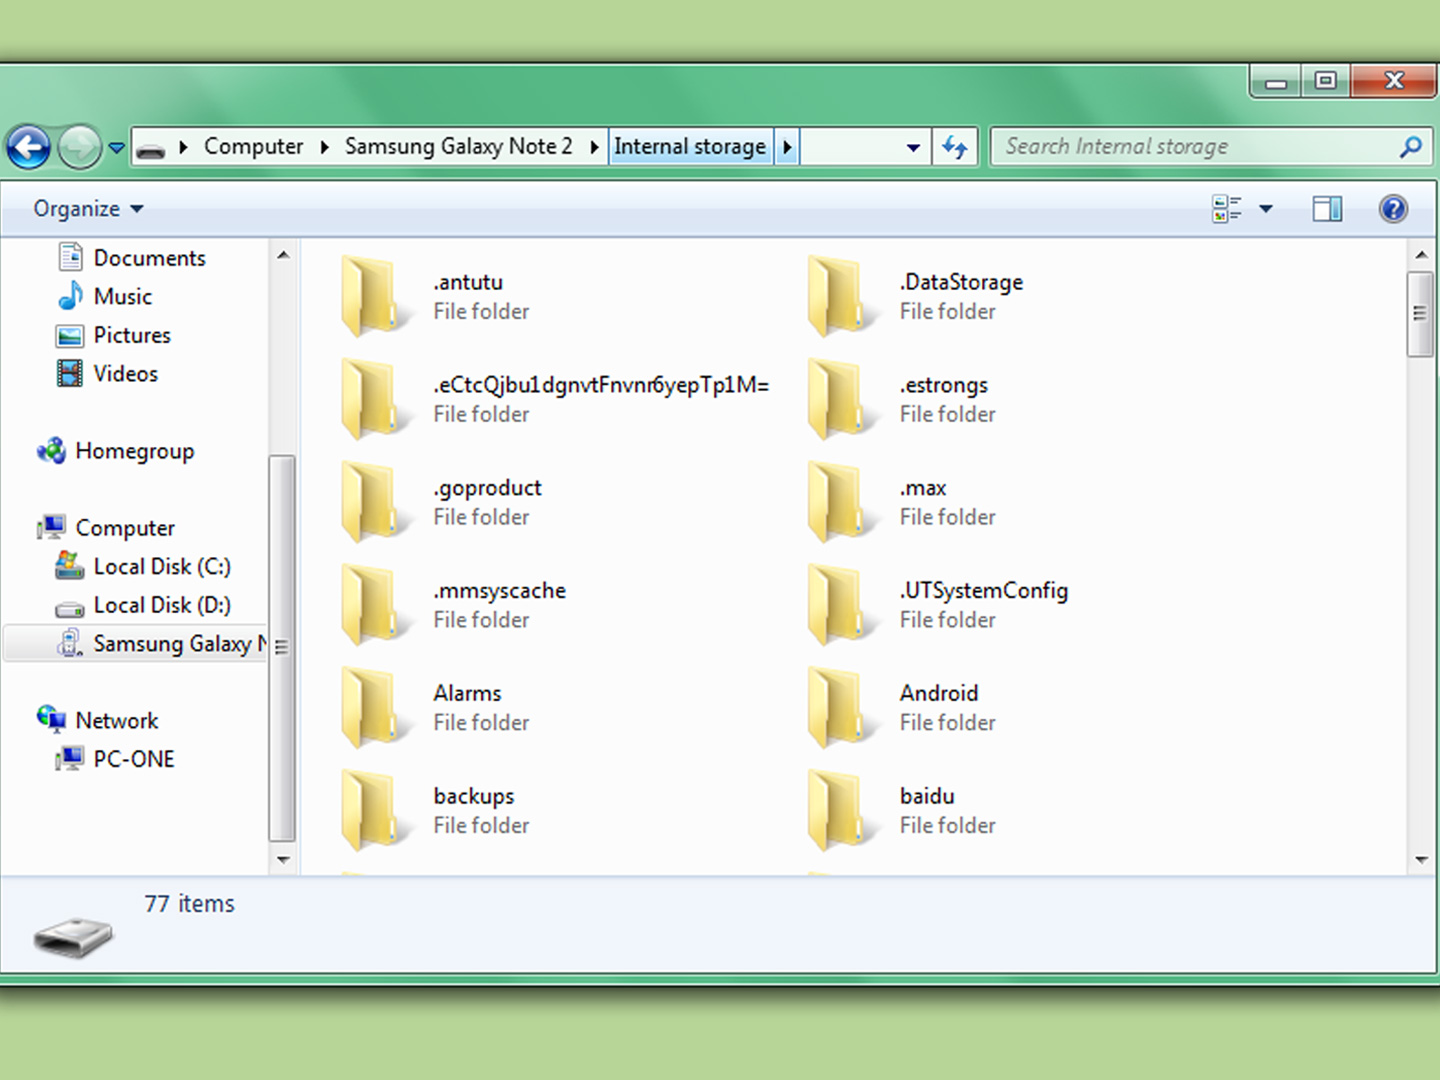Viewport: 1440px width, 1080px height.
Task: Select the backups folder icon
Action: click(x=375, y=811)
